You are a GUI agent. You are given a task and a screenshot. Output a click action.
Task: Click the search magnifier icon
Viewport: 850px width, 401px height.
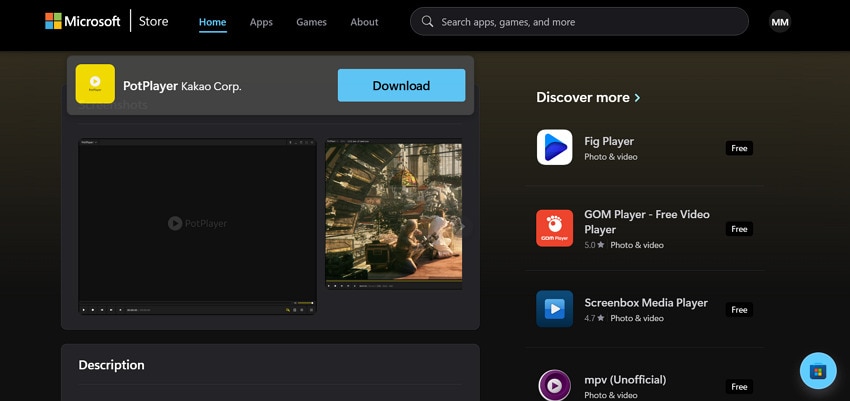click(x=427, y=22)
